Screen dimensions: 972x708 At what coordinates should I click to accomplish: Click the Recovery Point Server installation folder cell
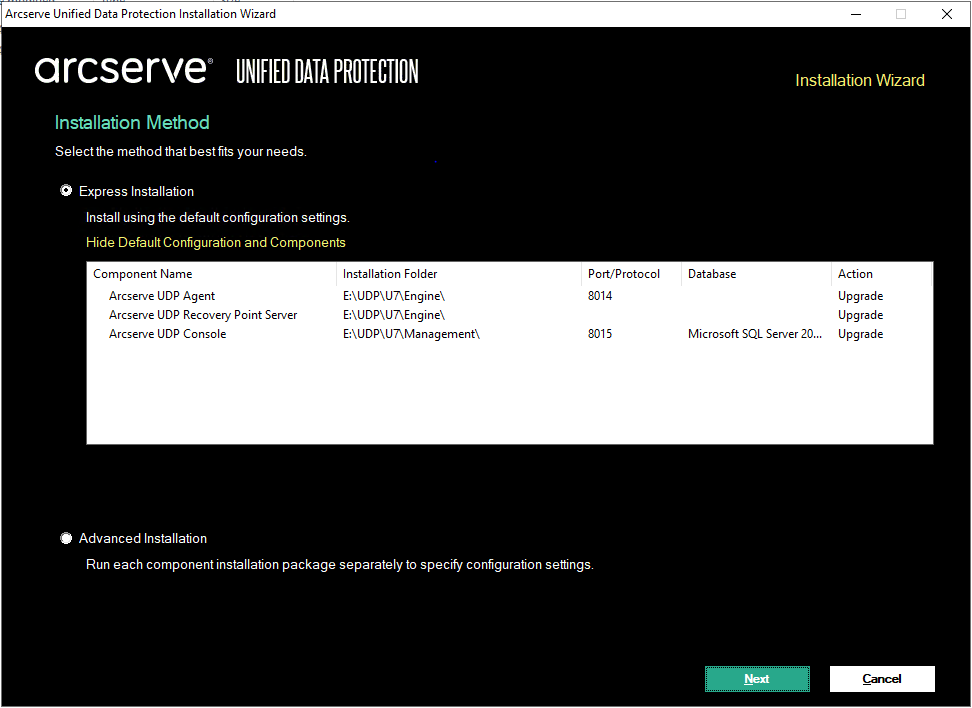click(394, 315)
